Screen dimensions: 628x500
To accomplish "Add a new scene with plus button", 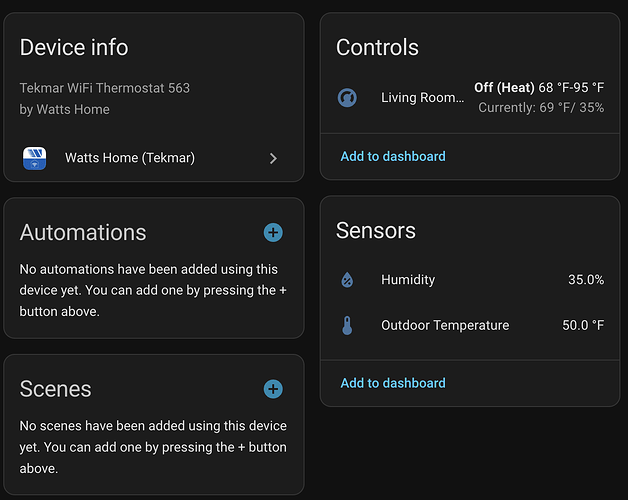I will [x=273, y=389].
